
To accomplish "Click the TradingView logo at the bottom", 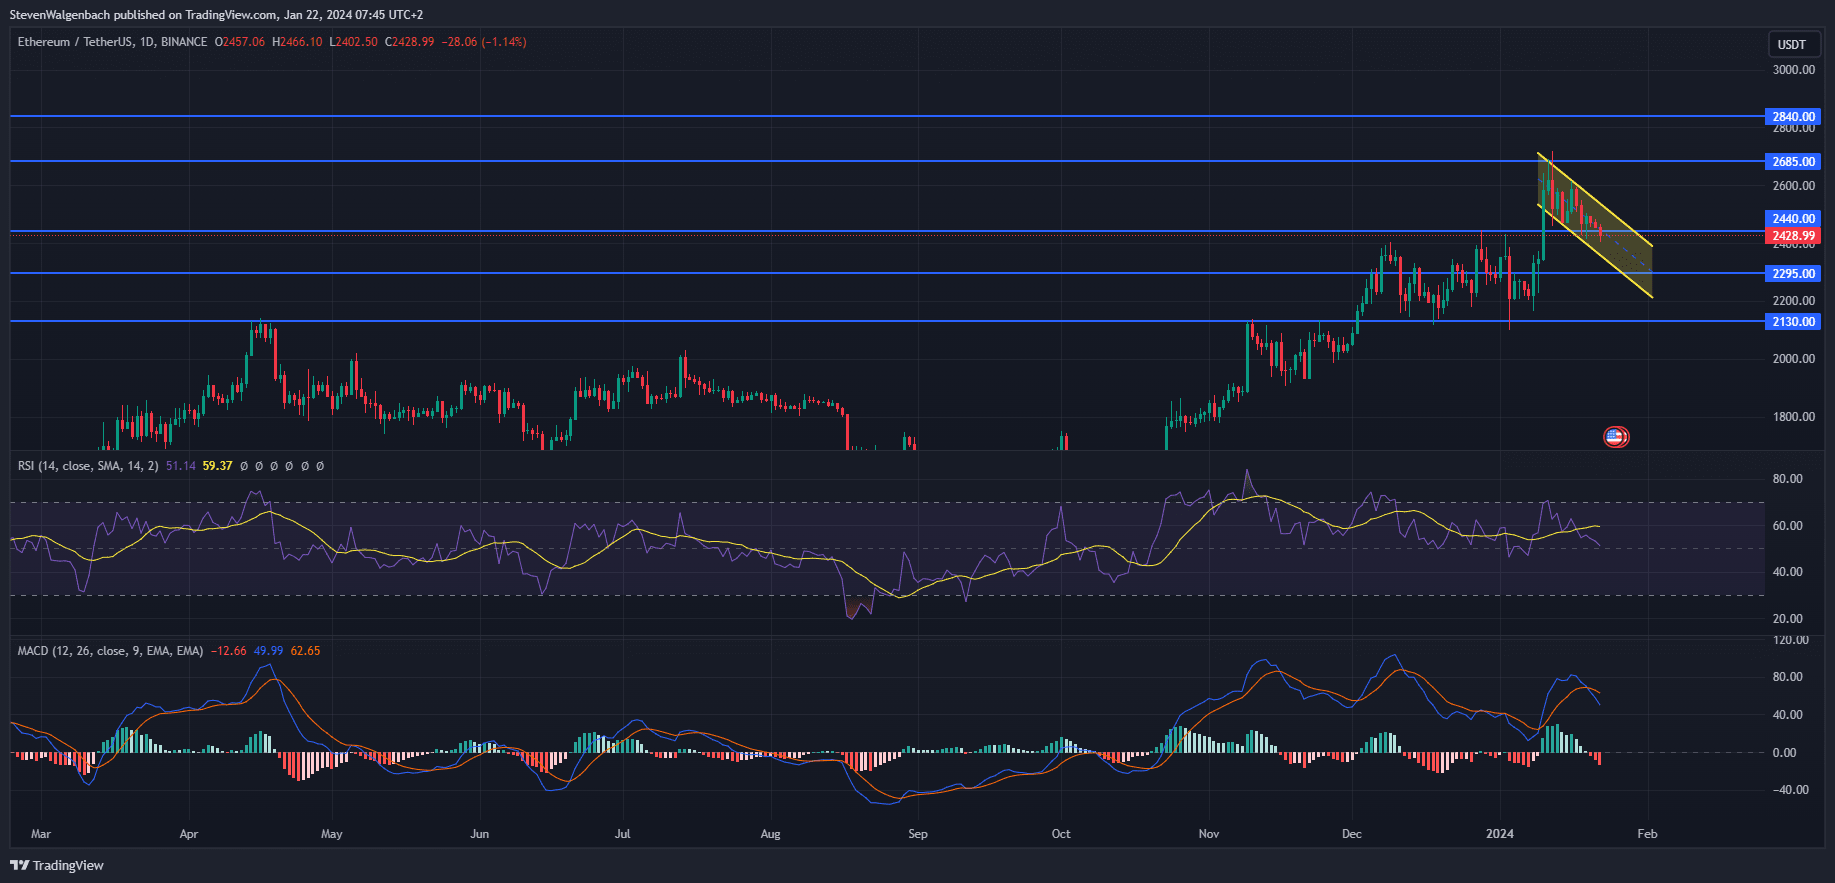I will tap(57, 865).
